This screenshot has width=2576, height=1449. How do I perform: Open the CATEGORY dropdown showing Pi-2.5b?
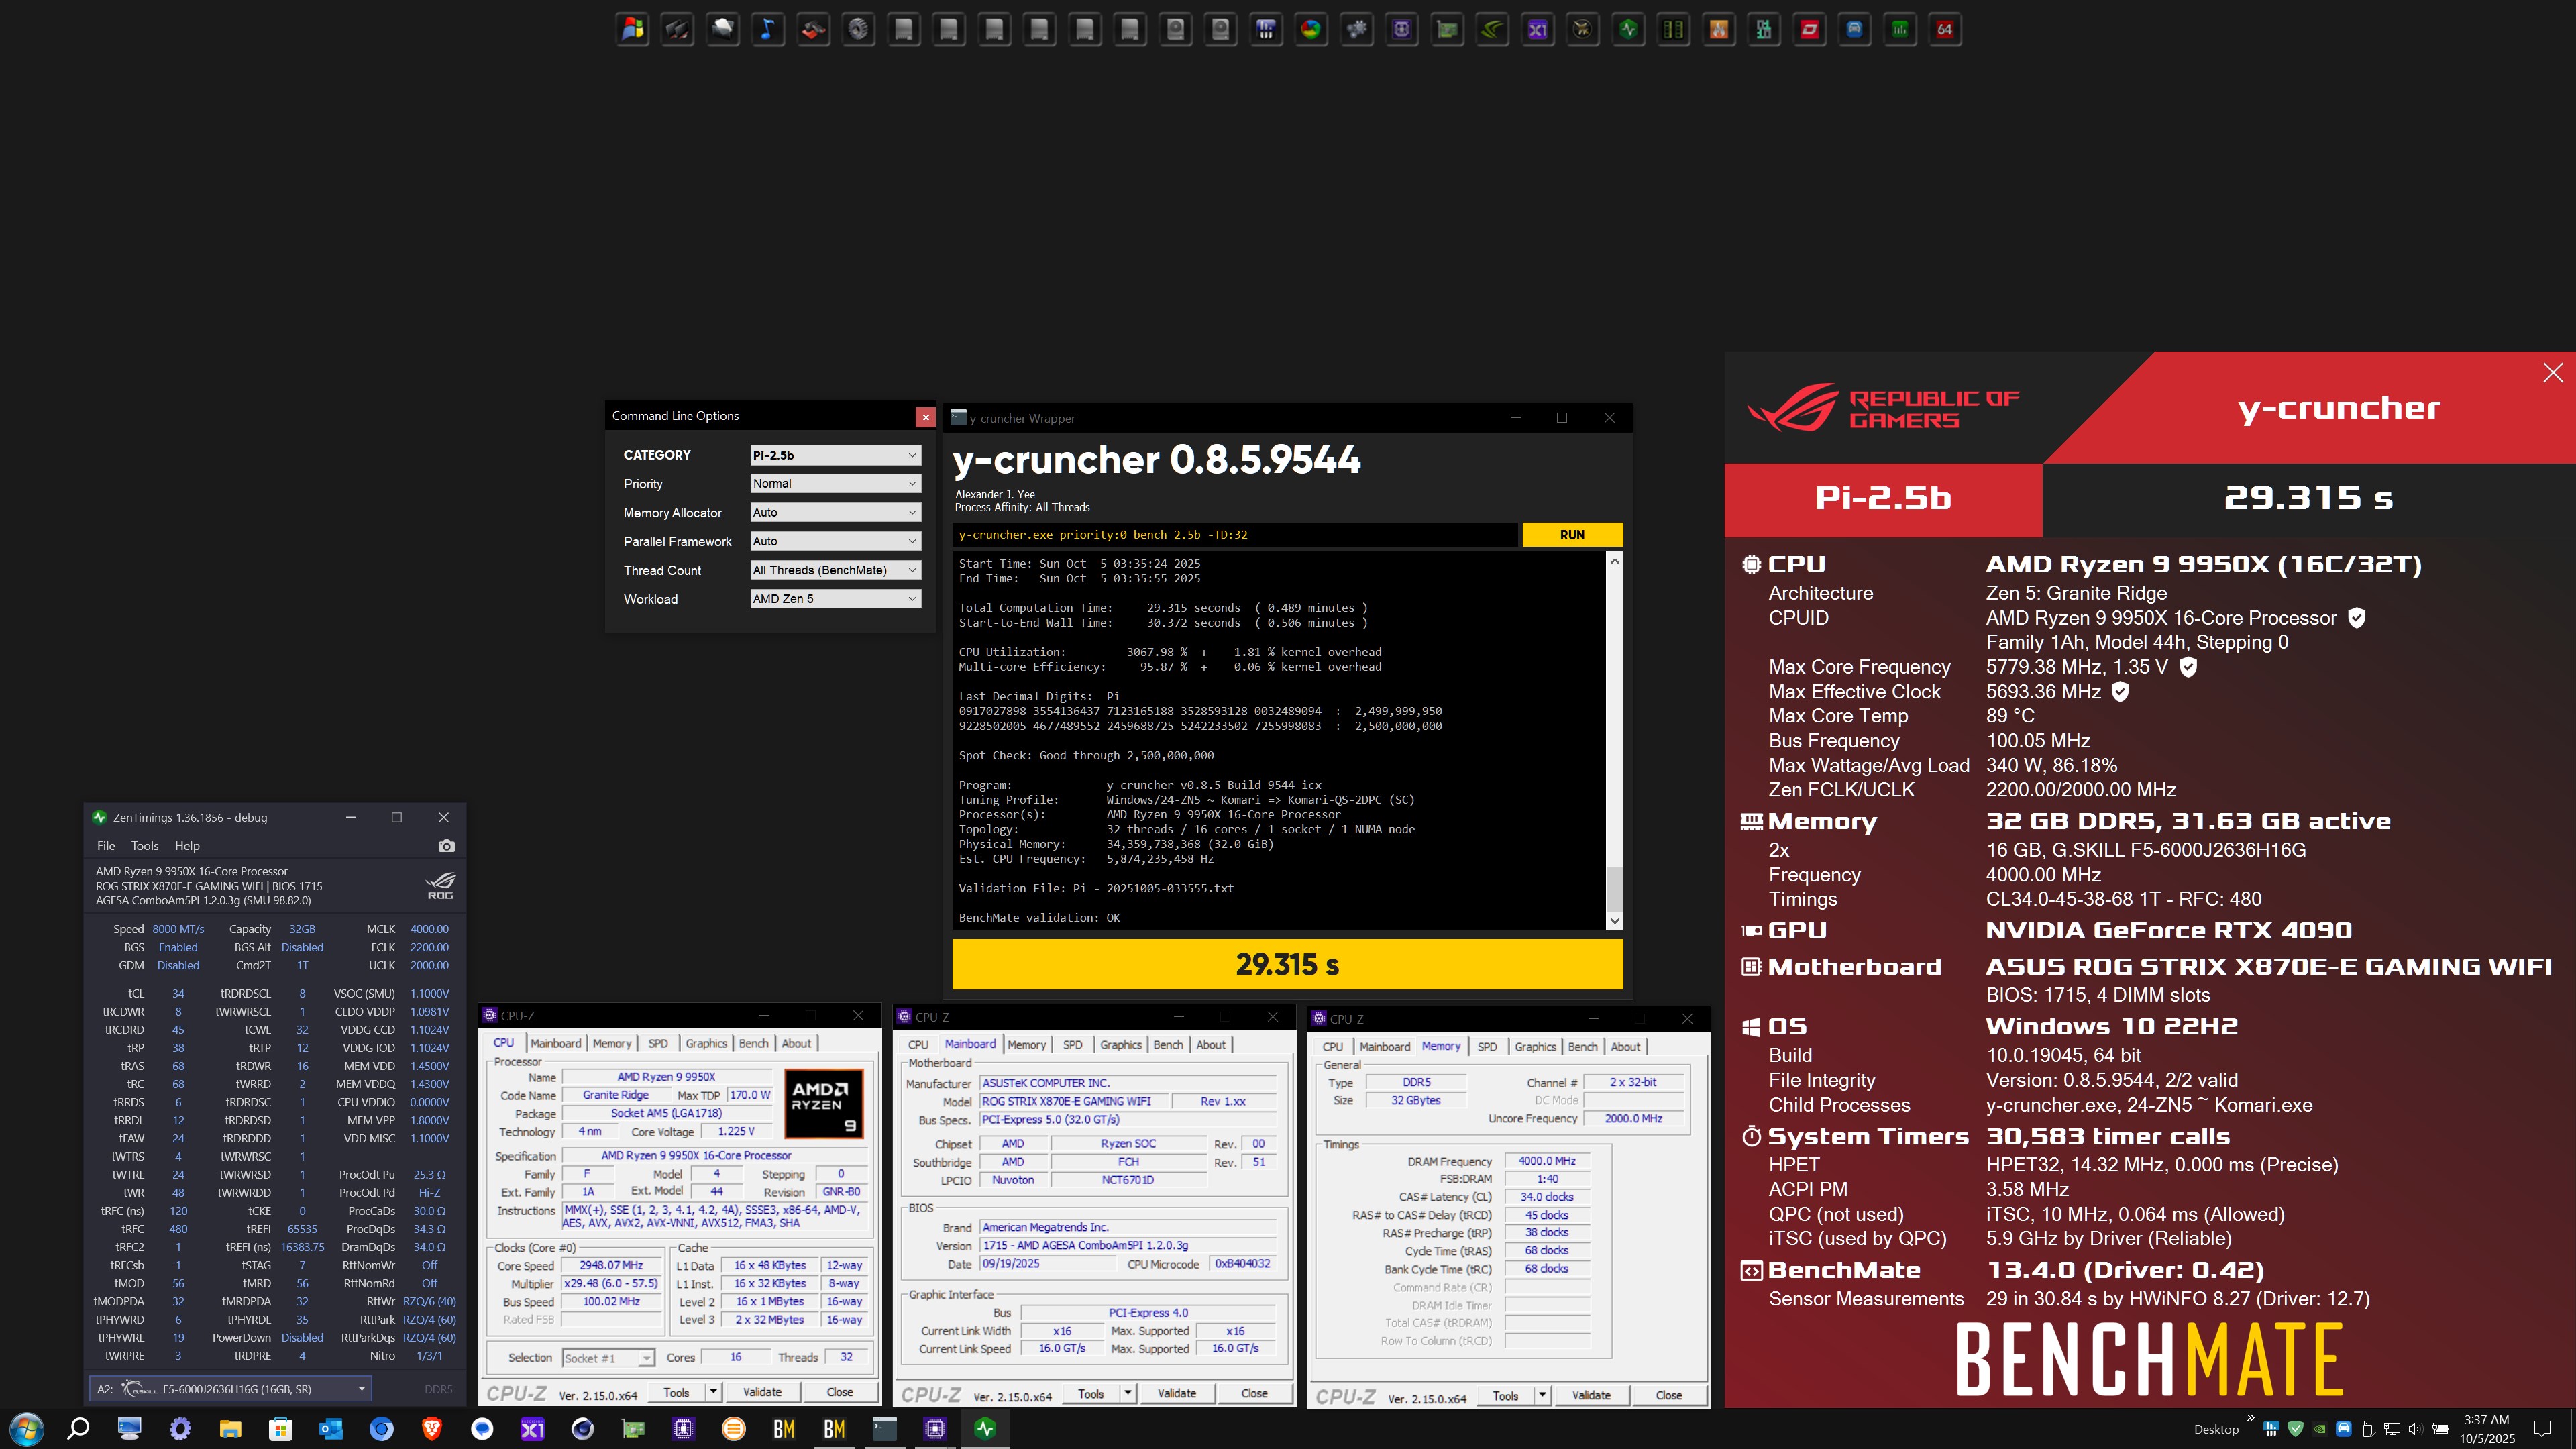click(834, 455)
